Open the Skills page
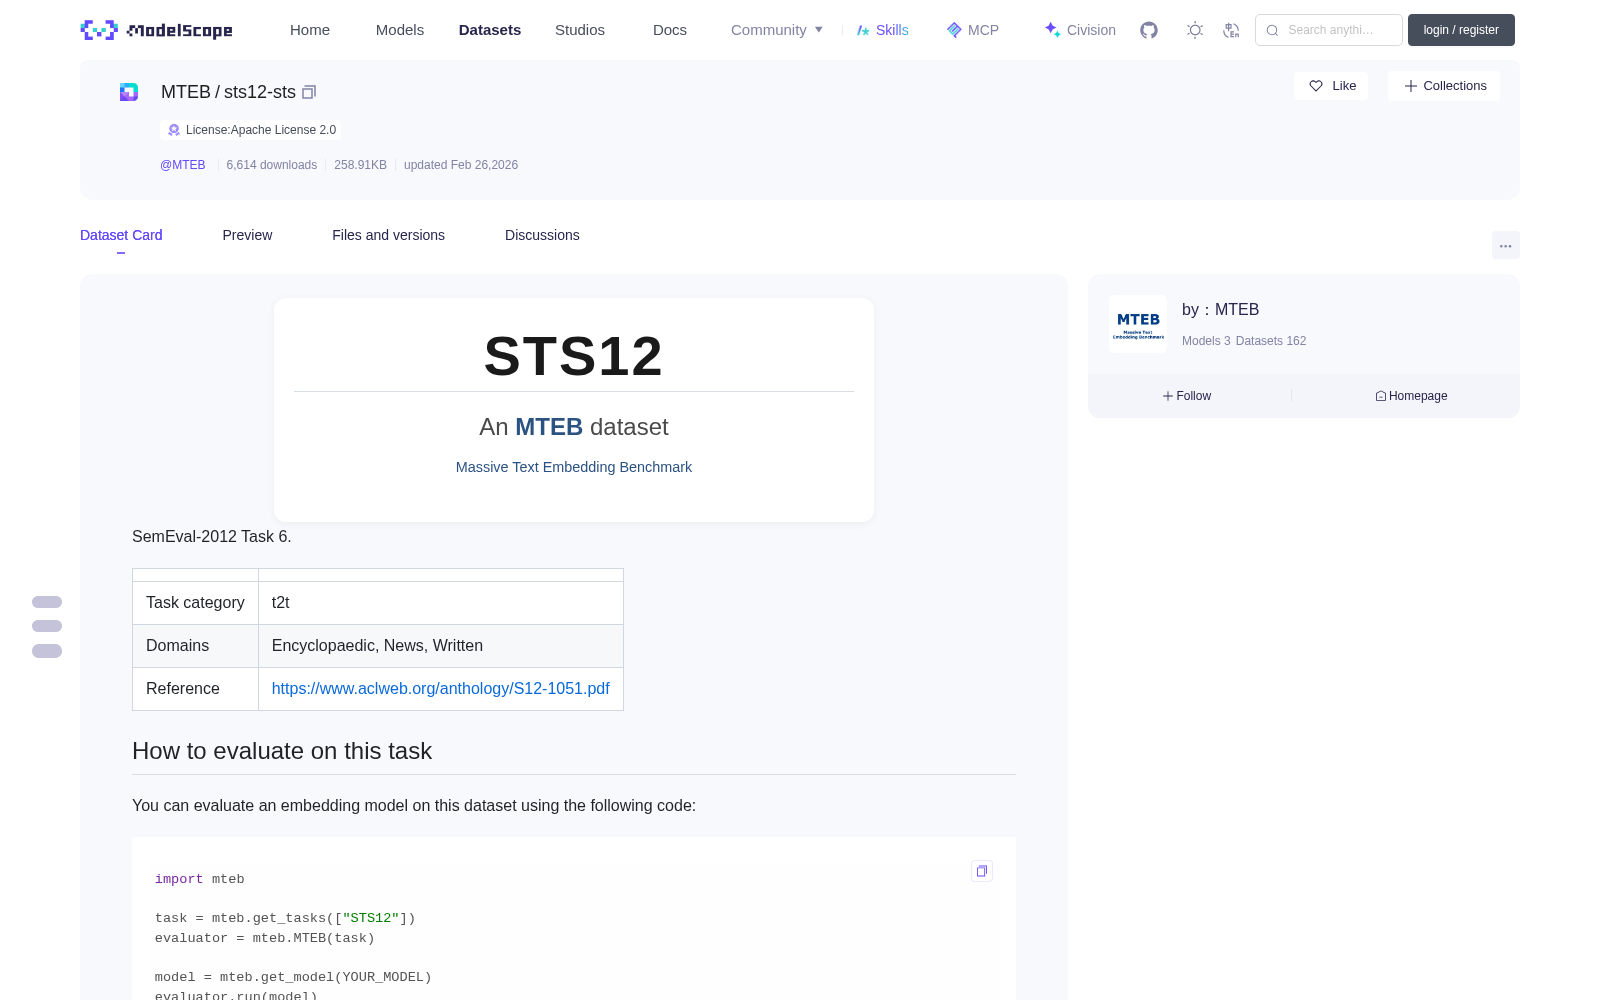Screen dimensions: 1600x1000 [882, 30]
